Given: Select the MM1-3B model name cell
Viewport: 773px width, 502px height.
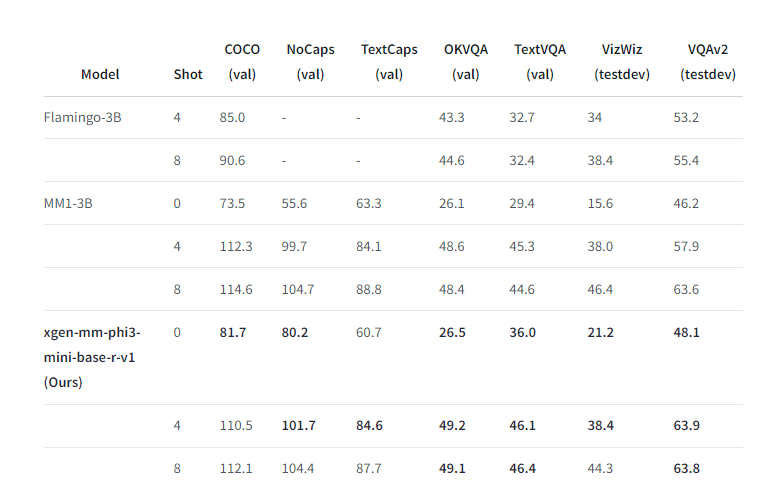Looking at the screenshot, I should pos(69,203).
